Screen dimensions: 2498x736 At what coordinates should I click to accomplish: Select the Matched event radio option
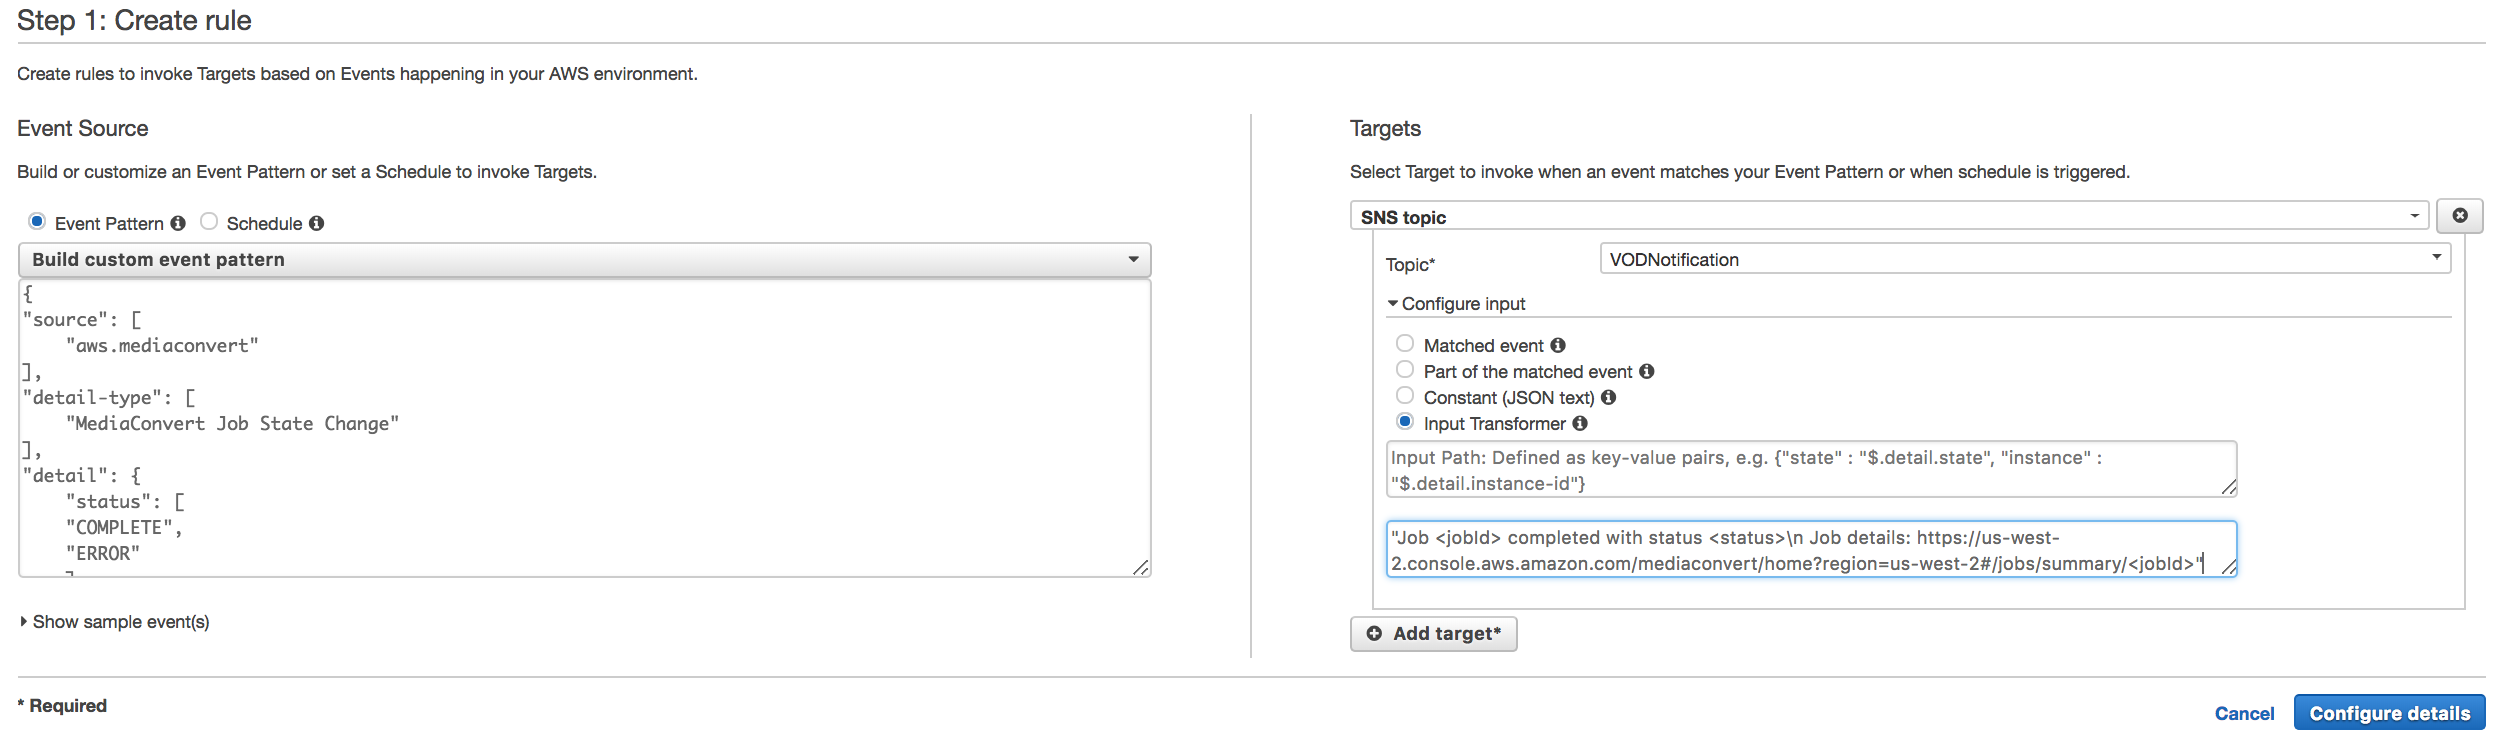pos(1405,343)
